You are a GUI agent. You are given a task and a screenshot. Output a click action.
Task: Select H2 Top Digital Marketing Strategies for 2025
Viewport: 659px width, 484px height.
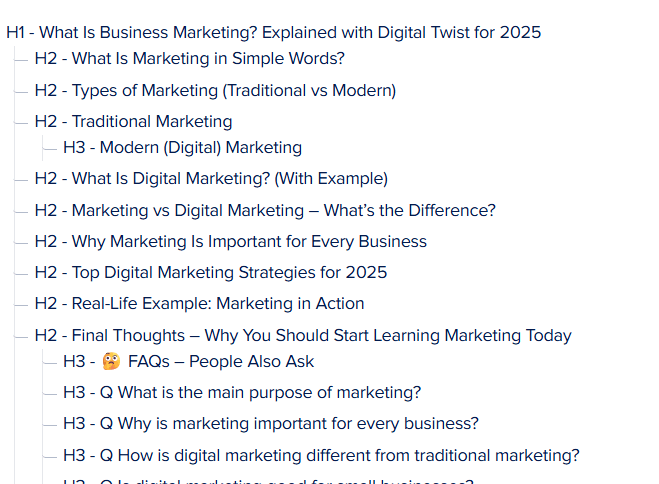pyautogui.click(x=211, y=272)
